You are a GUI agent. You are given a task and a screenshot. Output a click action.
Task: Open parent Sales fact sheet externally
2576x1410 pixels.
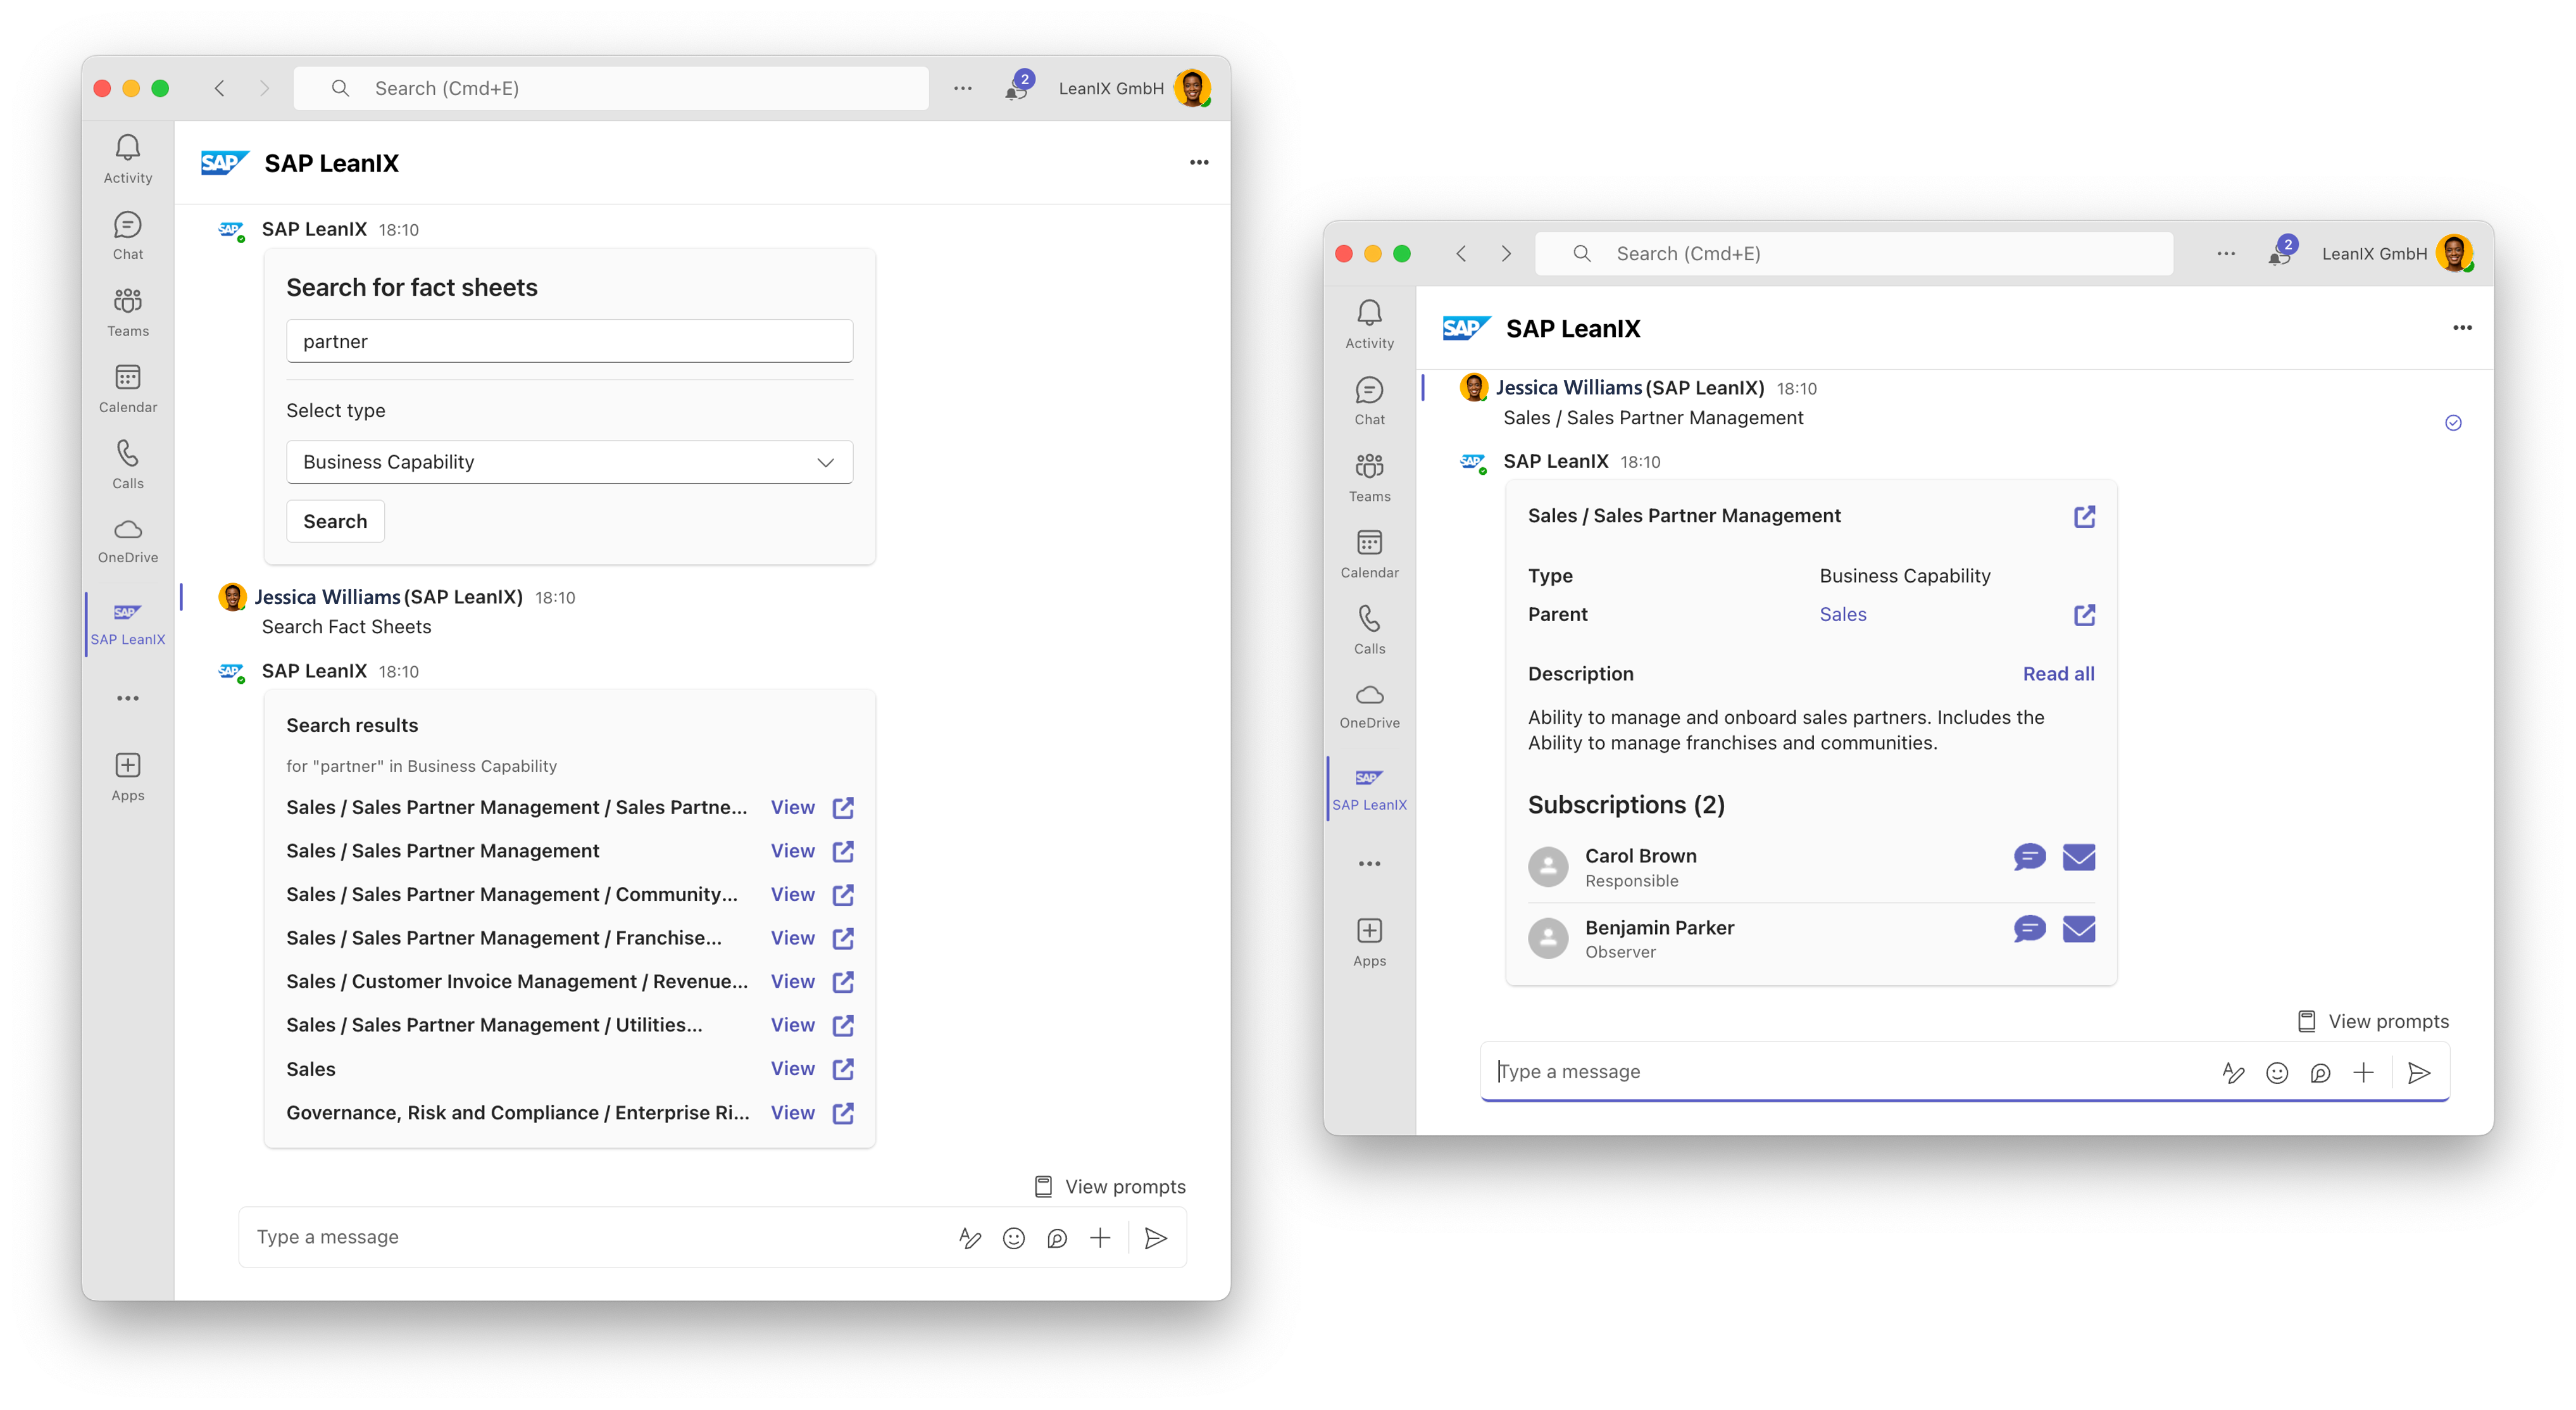pyautogui.click(x=2084, y=614)
